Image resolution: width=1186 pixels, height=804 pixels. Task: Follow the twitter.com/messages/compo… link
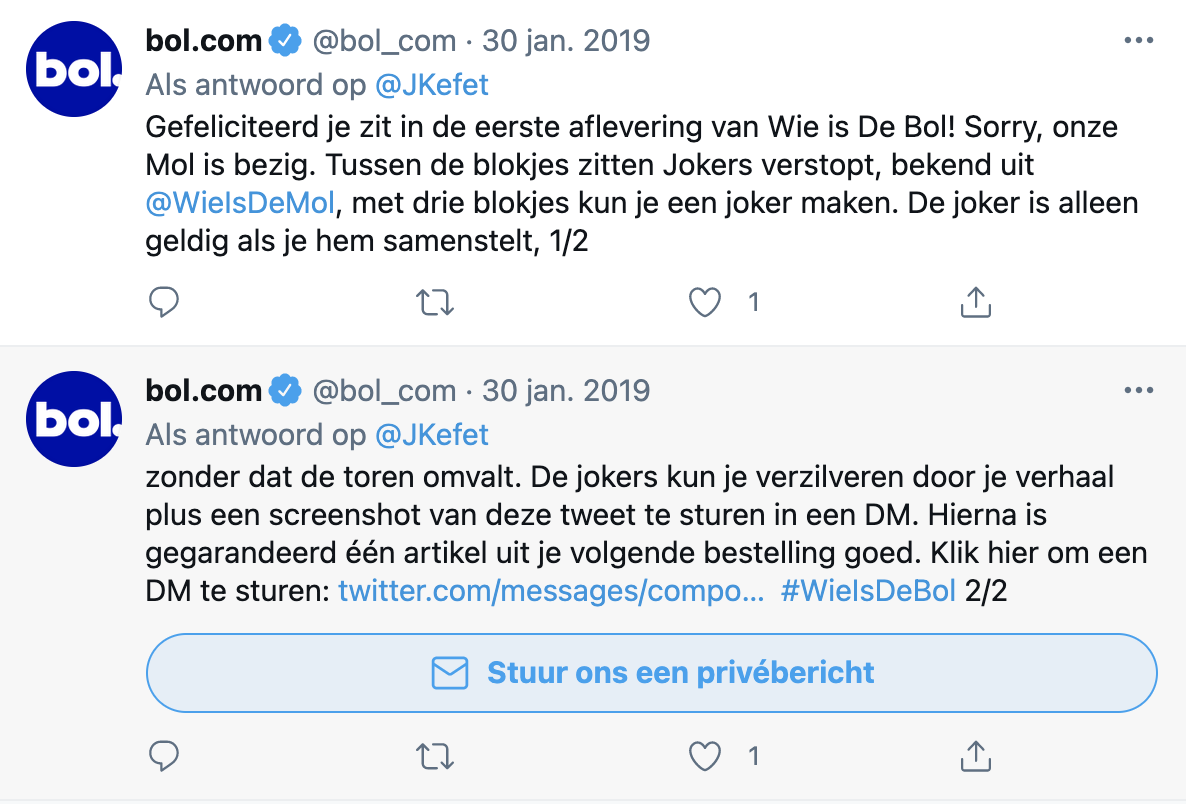click(551, 591)
